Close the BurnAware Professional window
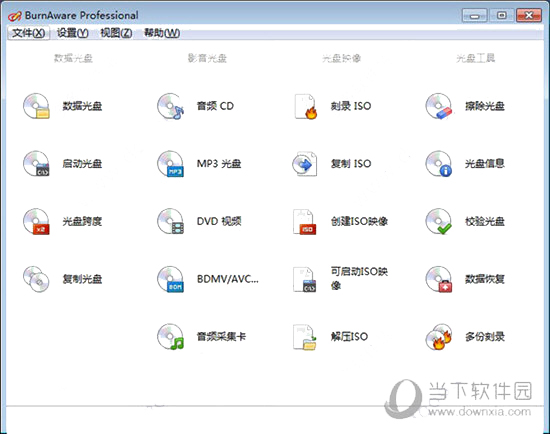Screen dimensions: 550x434 click(x=529, y=15)
